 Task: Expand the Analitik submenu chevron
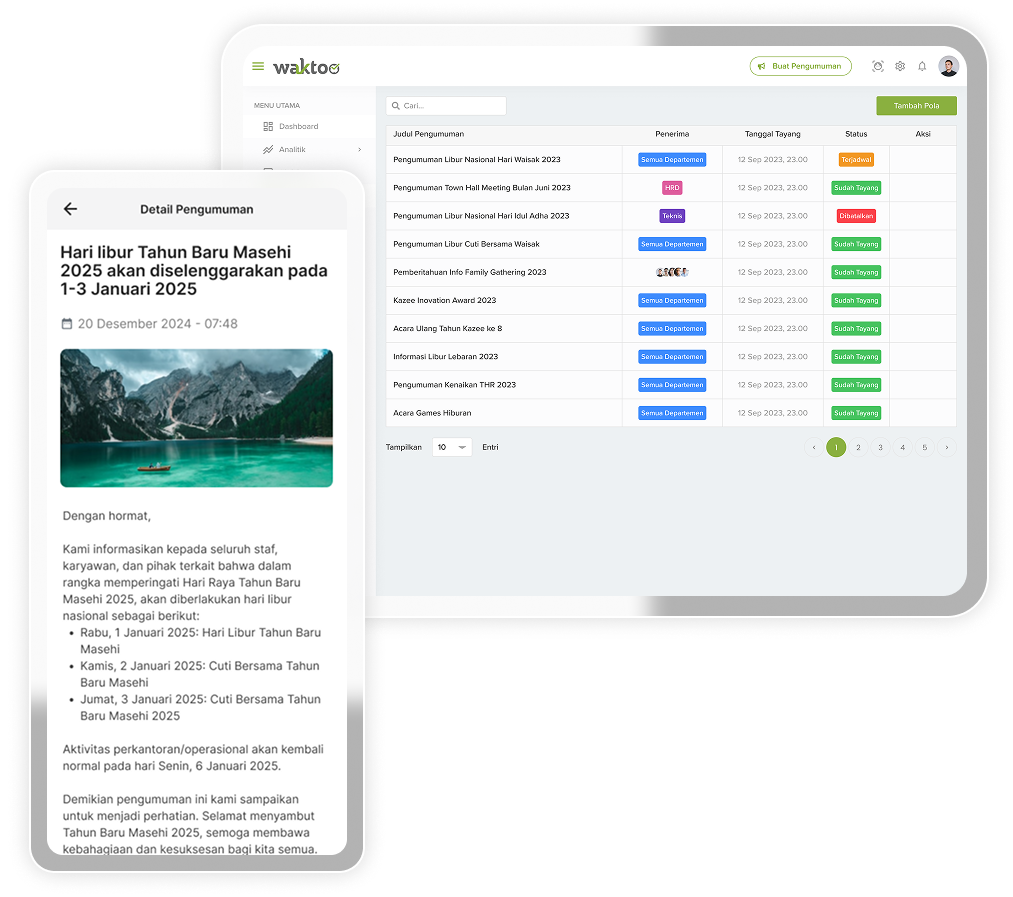coord(359,150)
